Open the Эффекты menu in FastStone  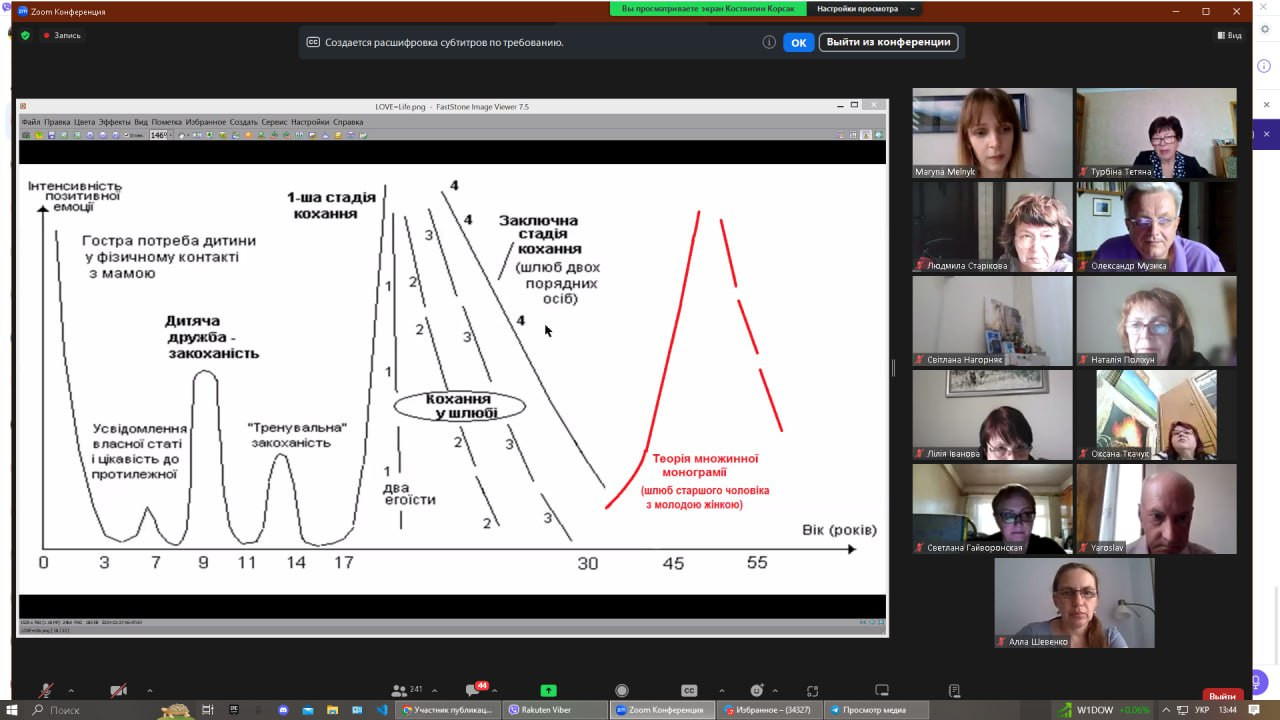(114, 122)
